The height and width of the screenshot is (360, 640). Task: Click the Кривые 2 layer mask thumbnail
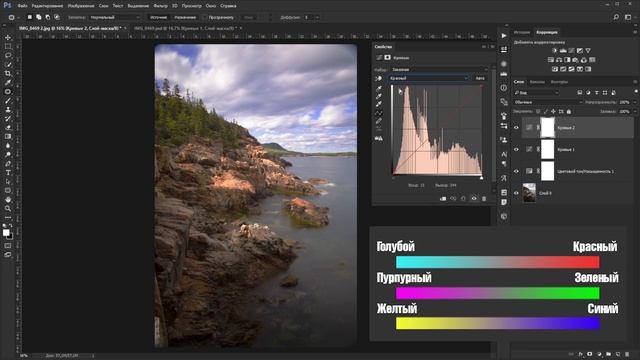pos(547,128)
